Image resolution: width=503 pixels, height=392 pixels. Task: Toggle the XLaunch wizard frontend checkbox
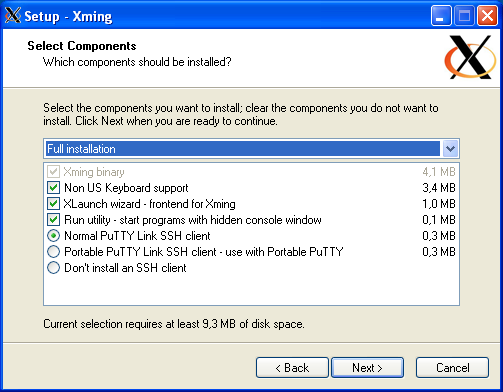(x=53, y=204)
